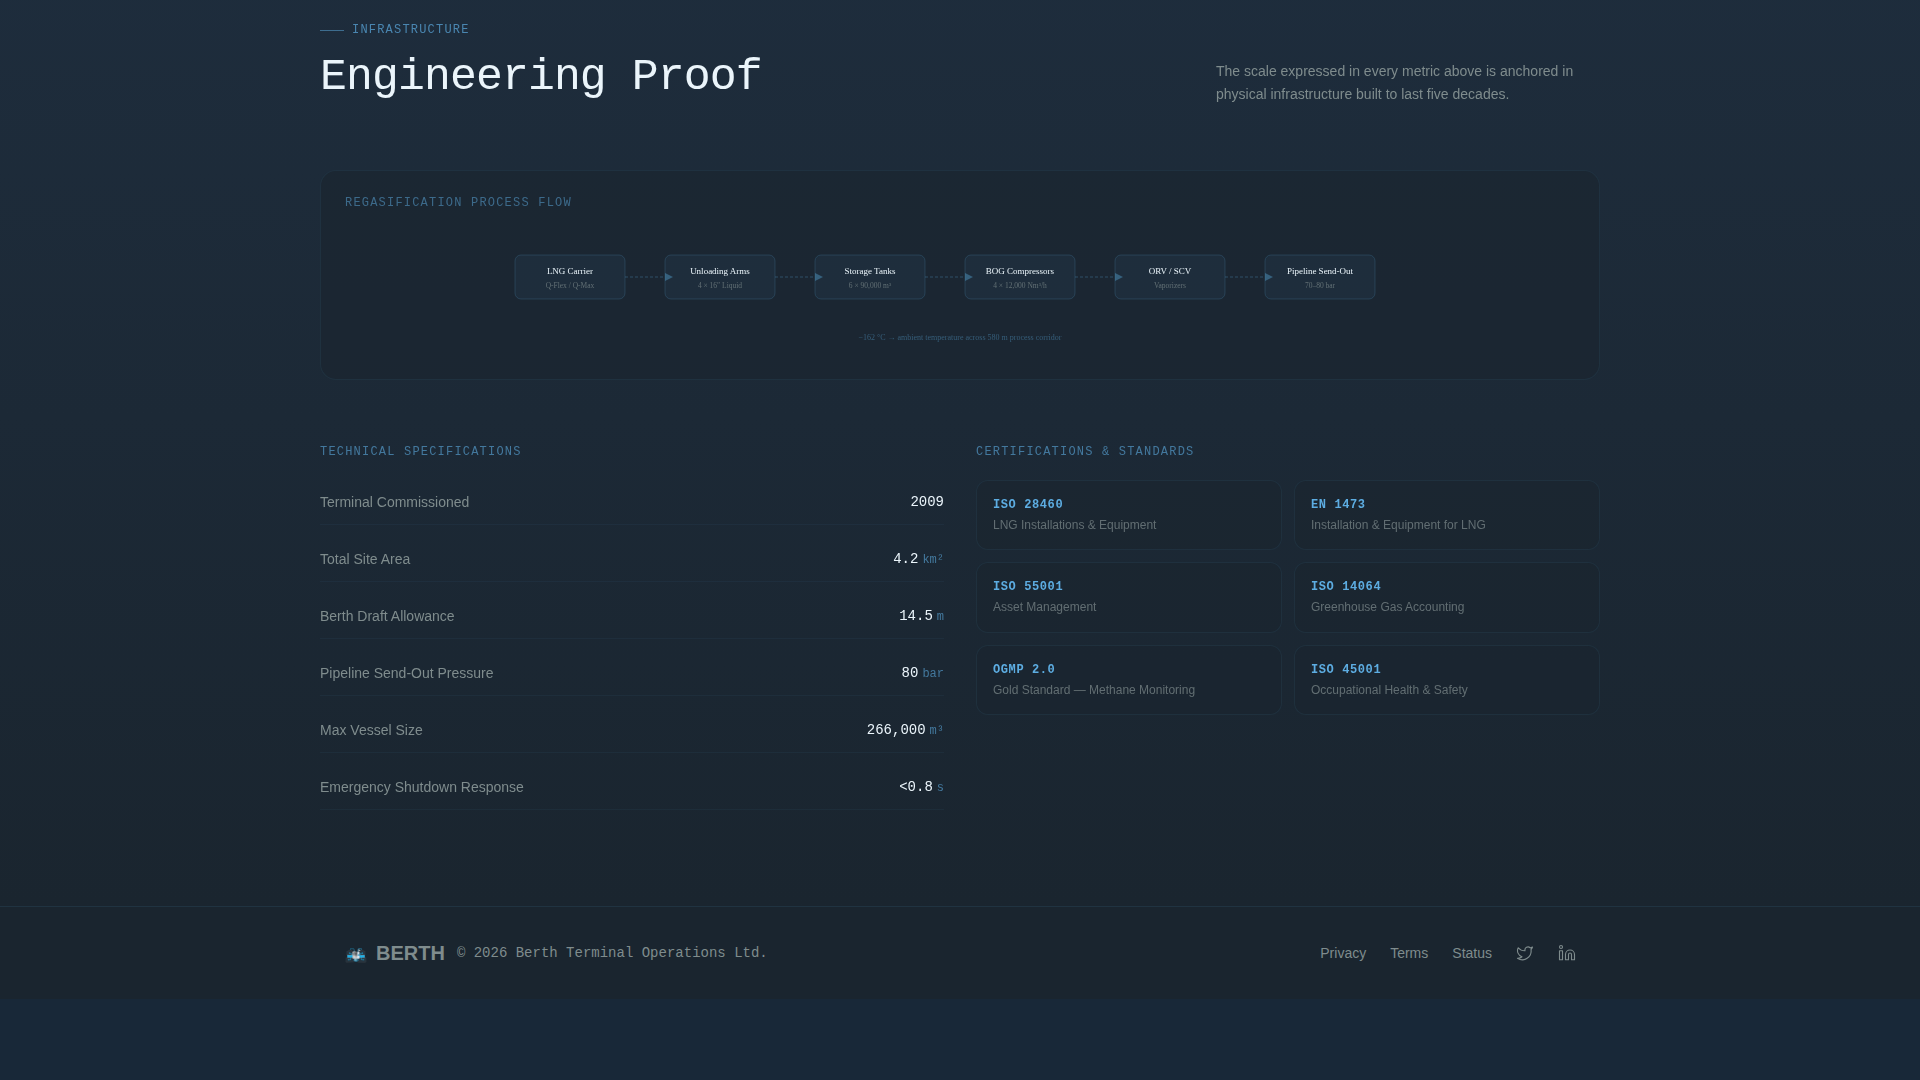
Task: Click the −162 °C process corridor caption
Action: coord(960,337)
